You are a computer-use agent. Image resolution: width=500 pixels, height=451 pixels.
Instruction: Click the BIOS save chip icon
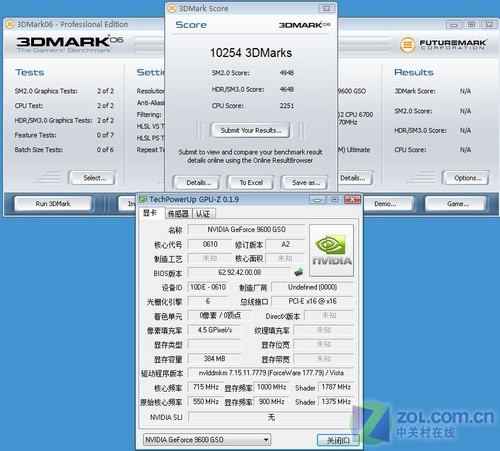pyautogui.click(x=299, y=272)
